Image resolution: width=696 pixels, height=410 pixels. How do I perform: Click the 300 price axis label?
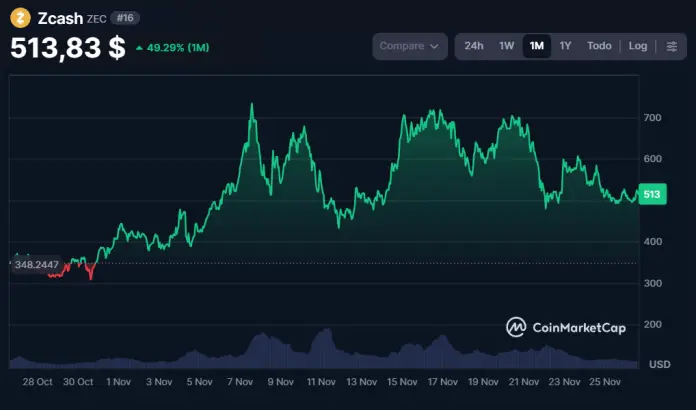tap(652, 283)
